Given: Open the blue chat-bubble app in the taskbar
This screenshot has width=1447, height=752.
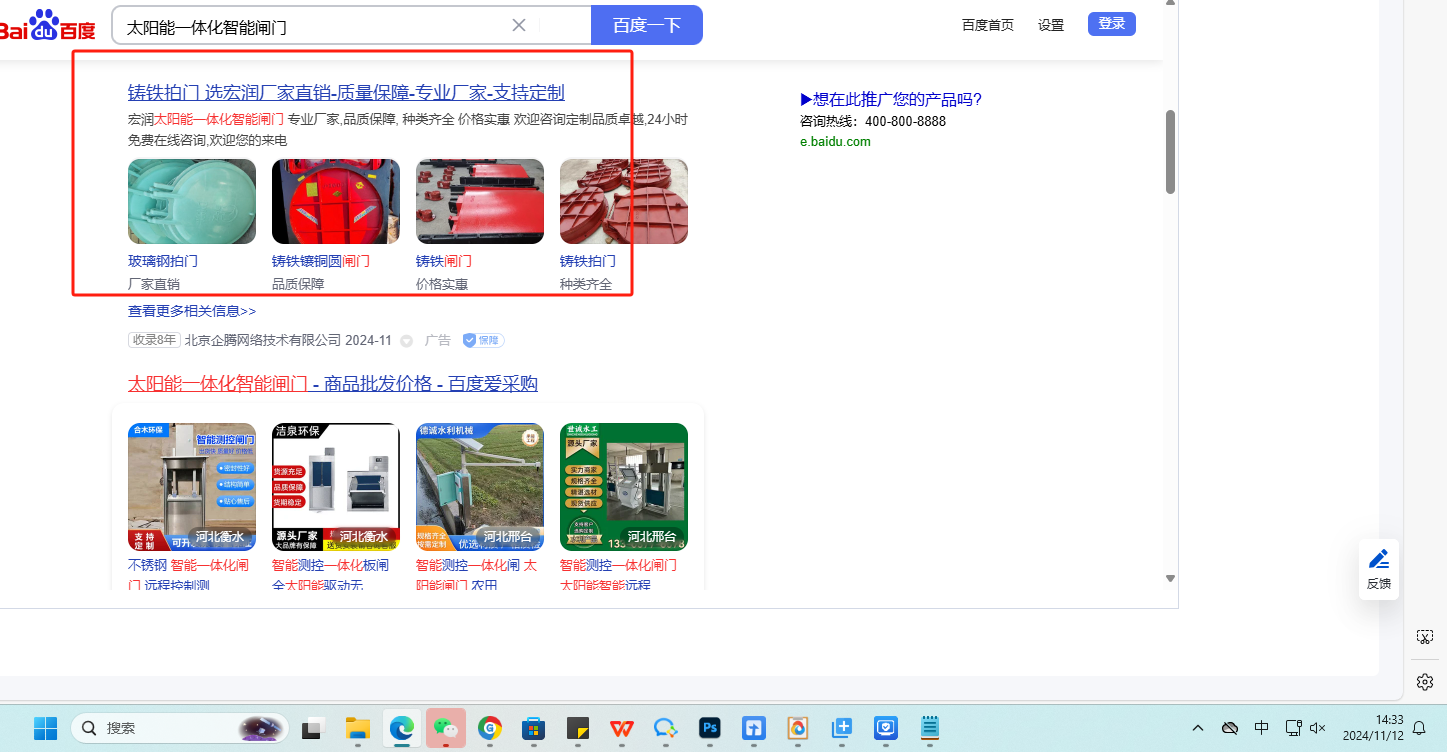Looking at the screenshot, I should tap(666, 728).
